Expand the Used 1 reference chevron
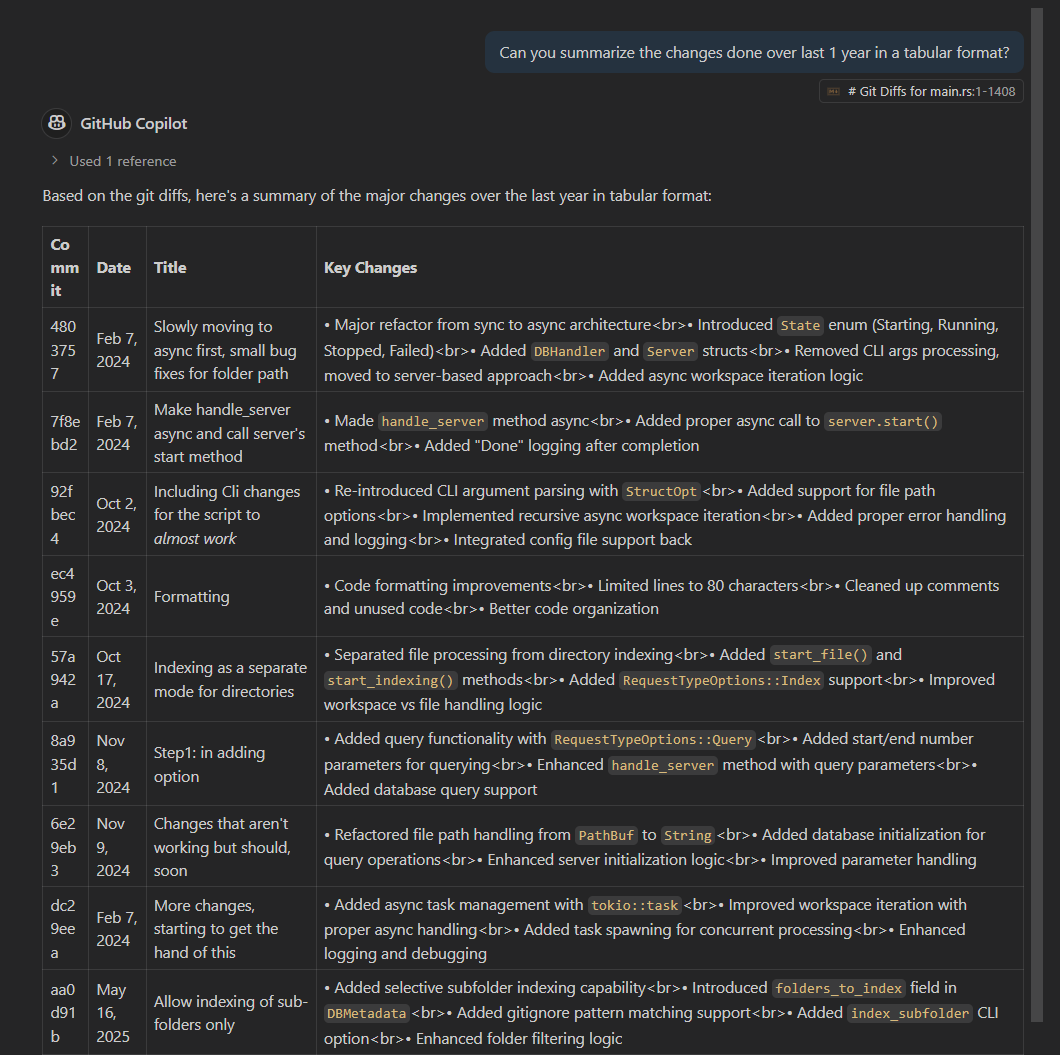Image resolution: width=1060 pixels, height=1055 pixels. point(55,161)
